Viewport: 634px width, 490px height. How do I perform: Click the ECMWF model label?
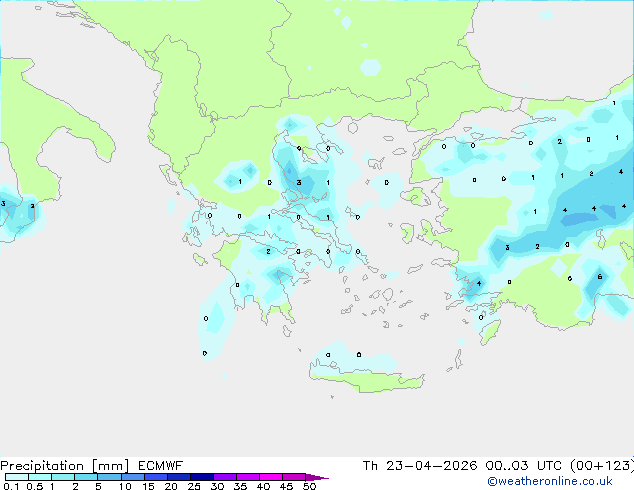click(161, 466)
